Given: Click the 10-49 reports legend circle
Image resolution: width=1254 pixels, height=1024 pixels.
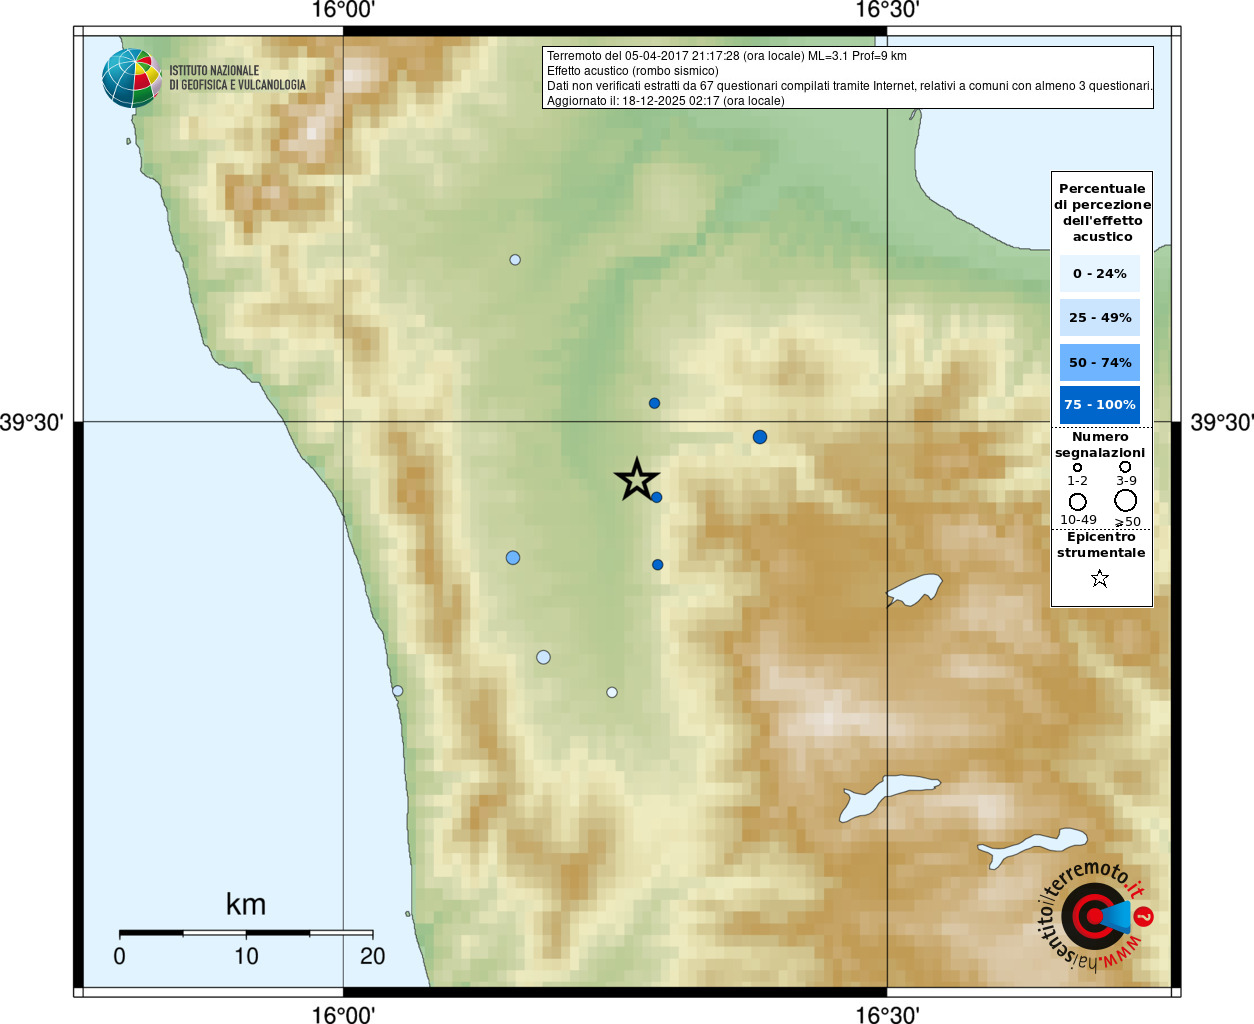Looking at the screenshot, I should click(x=1077, y=501).
